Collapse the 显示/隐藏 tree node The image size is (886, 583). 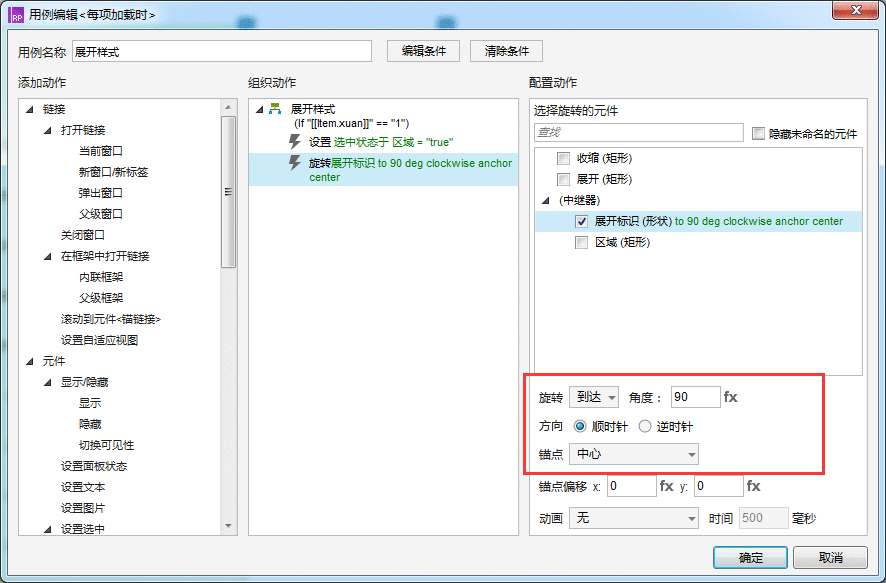coord(47,382)
